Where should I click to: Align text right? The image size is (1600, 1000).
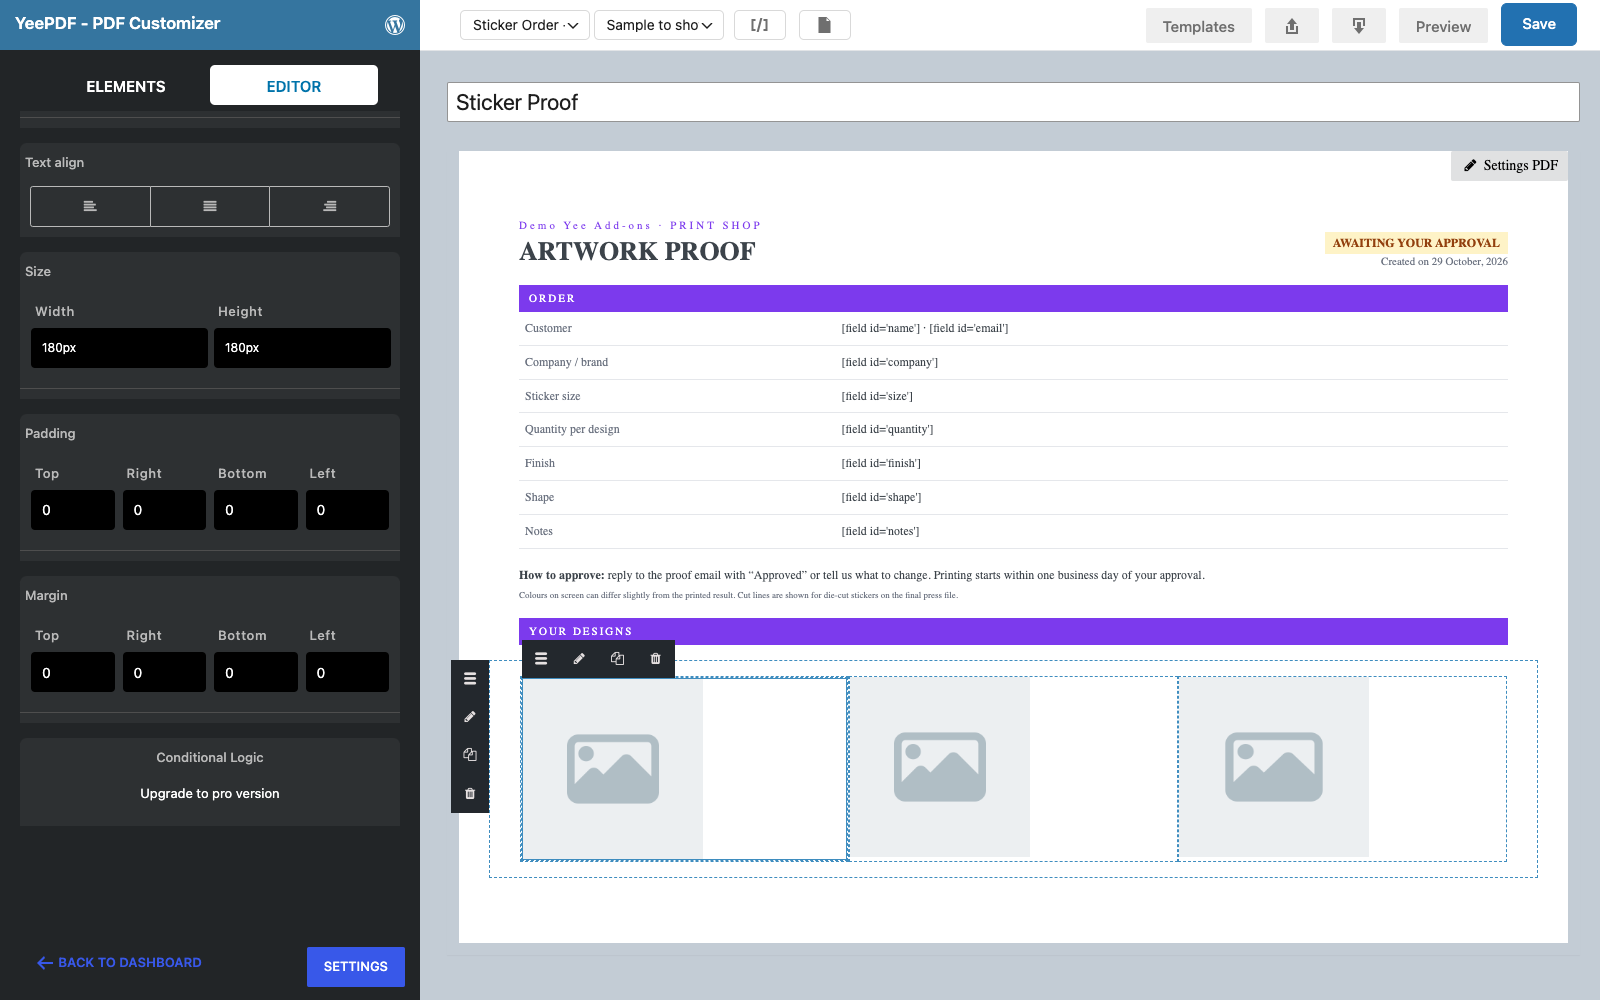point(330,206)
